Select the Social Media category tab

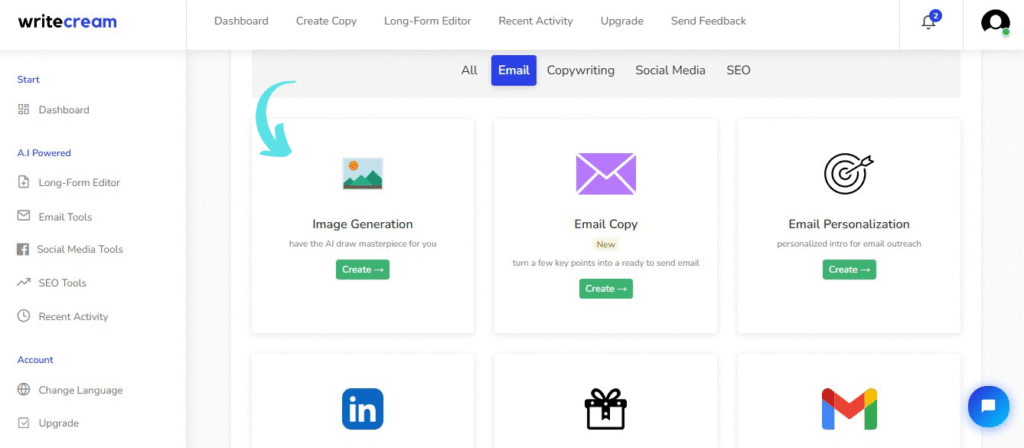click(x=670, y=70)
